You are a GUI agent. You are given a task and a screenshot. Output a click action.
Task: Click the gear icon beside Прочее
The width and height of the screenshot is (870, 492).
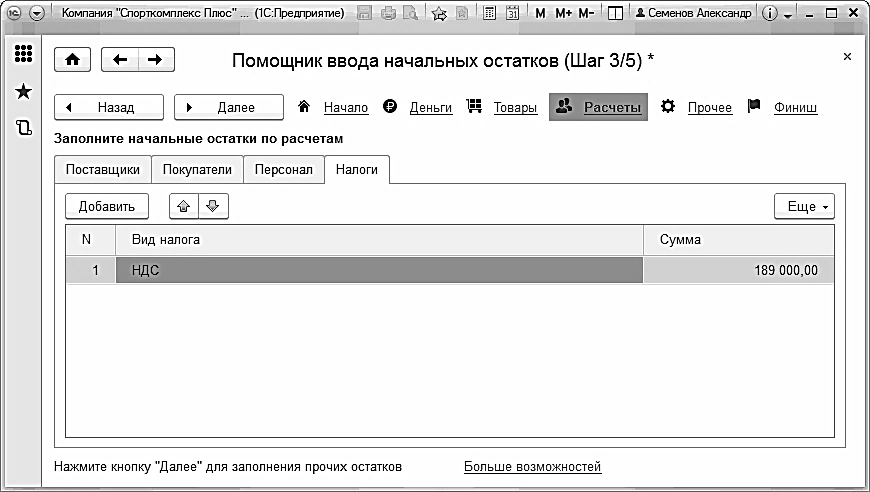(668, 106)
